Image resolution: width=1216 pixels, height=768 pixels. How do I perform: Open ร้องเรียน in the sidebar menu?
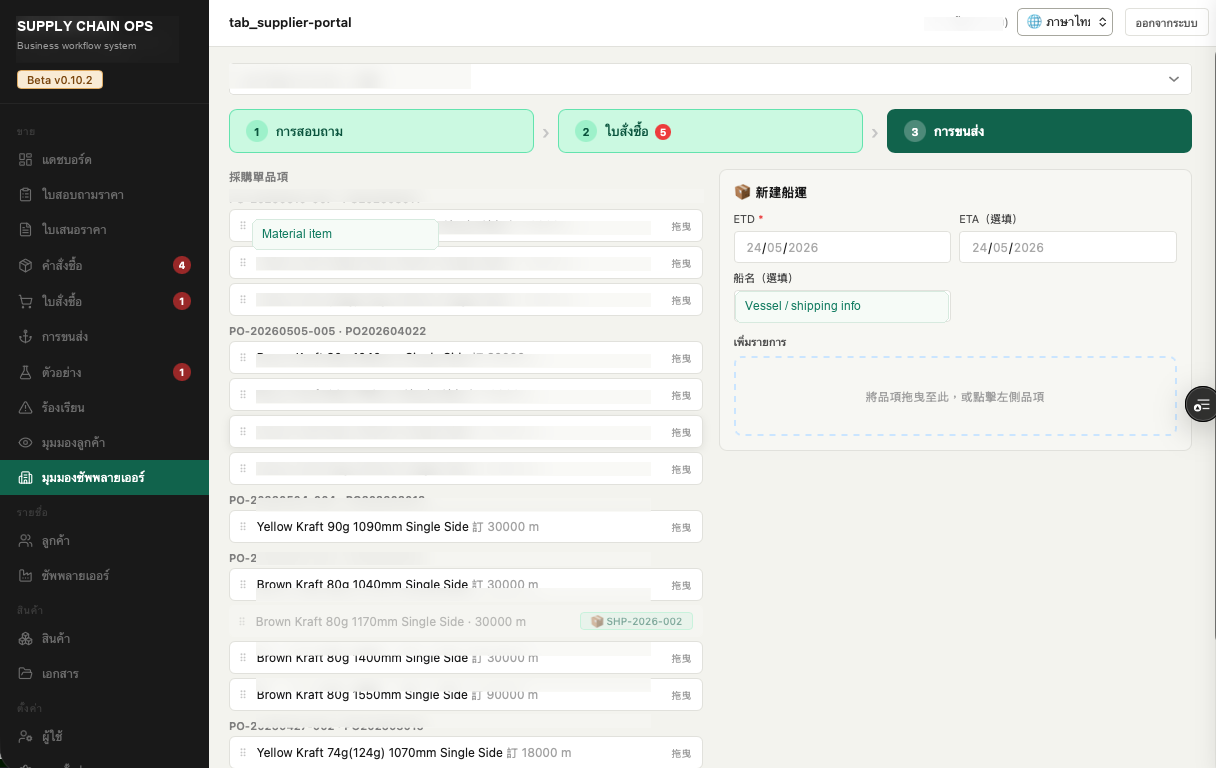tap(104, 407)
